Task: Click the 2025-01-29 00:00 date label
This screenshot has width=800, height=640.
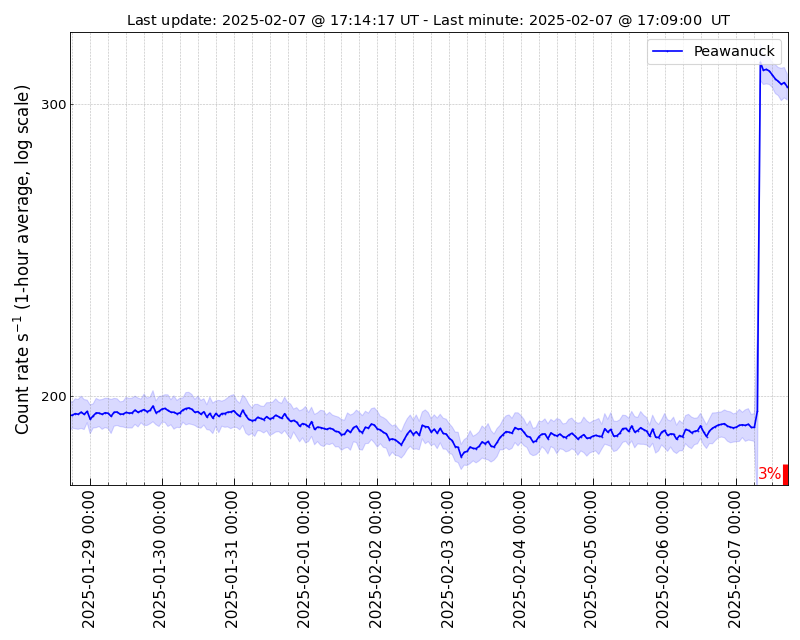Action: click(x=89, y=560)
